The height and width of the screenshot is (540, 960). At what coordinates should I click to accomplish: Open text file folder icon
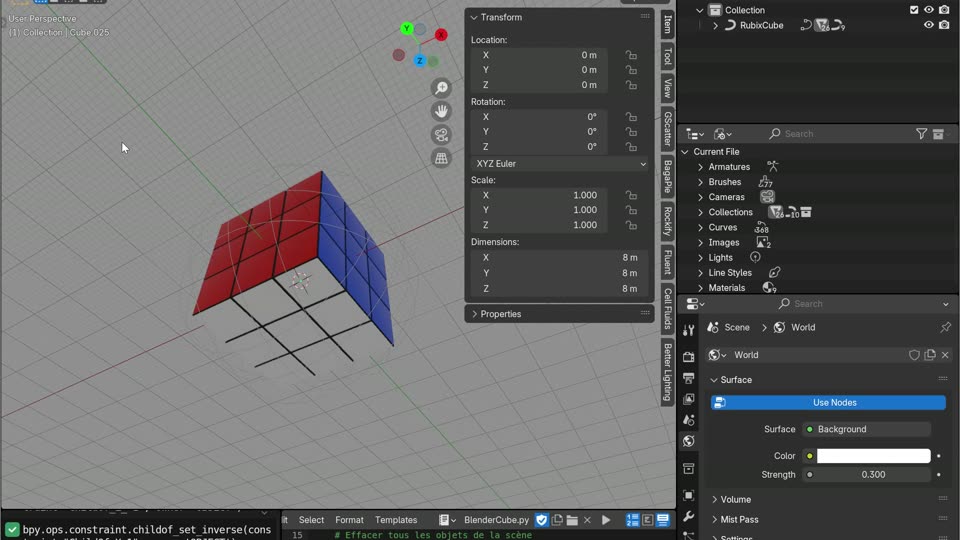click(x=572, y=520)
